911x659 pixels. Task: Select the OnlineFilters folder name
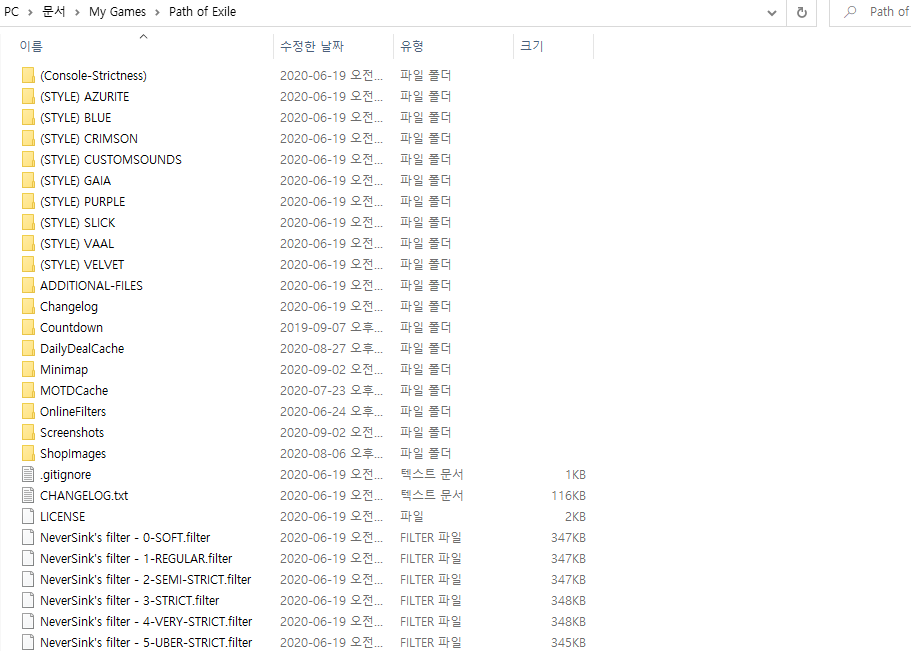[x=73, y=411]
